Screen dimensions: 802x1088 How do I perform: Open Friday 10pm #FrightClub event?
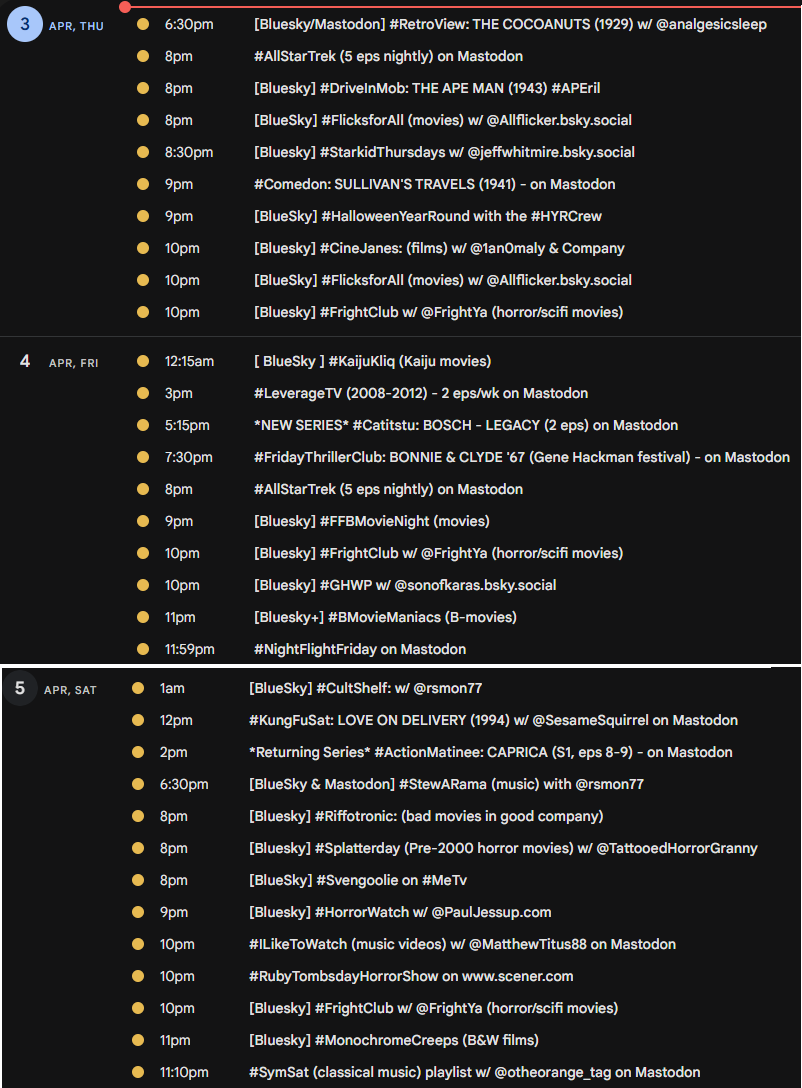click(x=438, y=552)
